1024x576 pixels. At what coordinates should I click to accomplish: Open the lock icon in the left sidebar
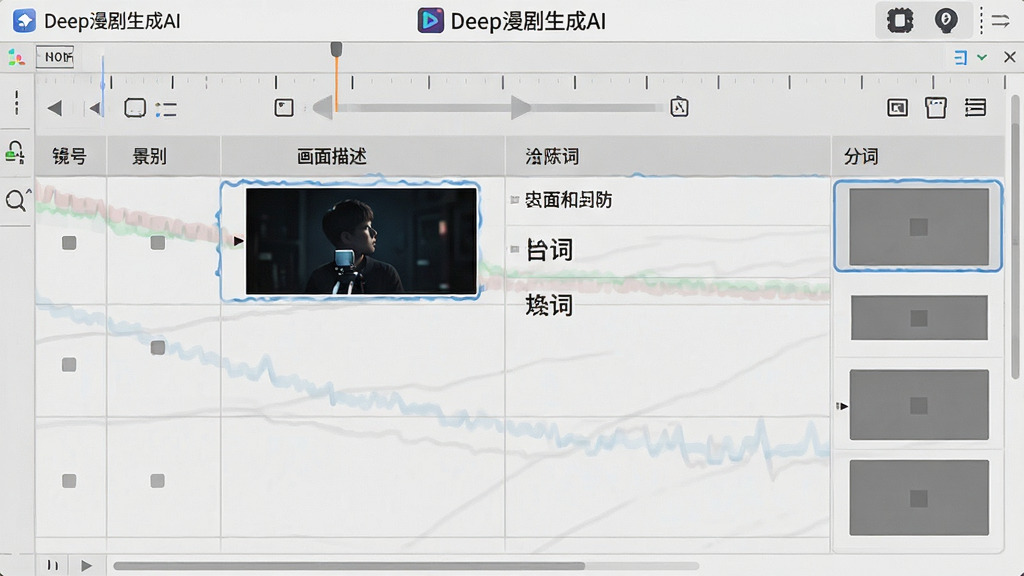point(15,152)
